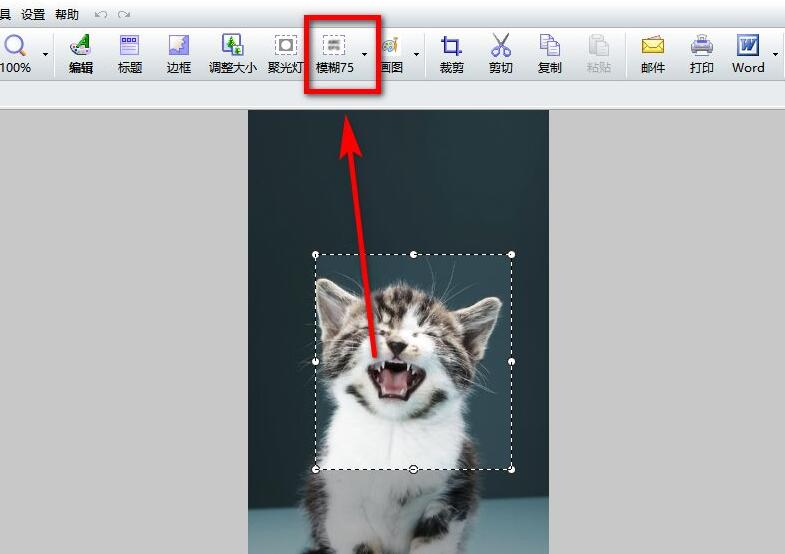Open the 调整大小 (Resize) tool

click(232, 53)
